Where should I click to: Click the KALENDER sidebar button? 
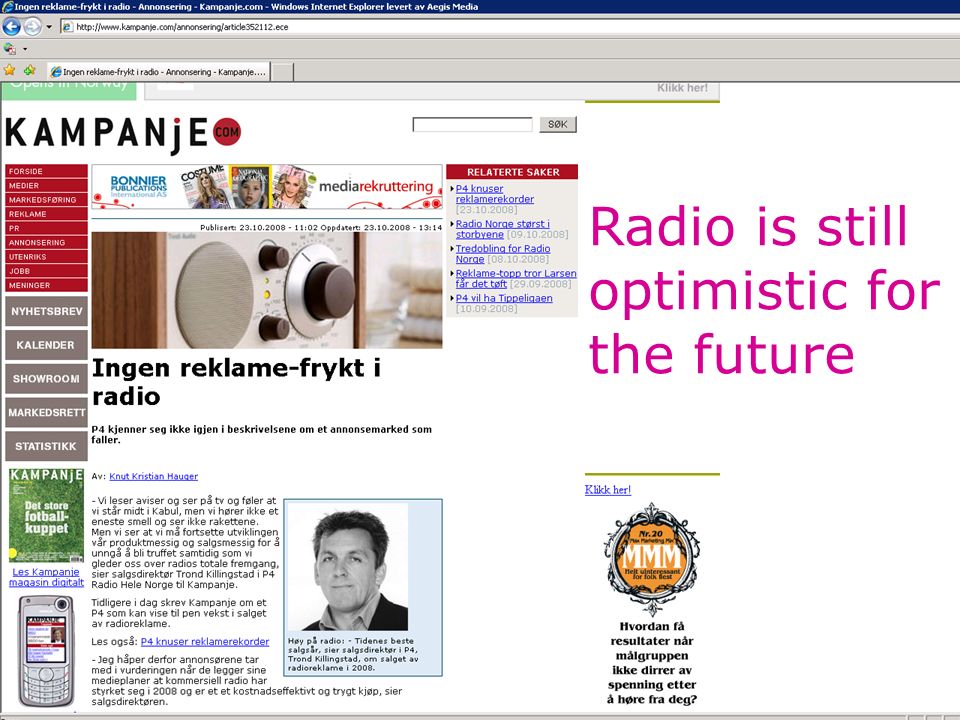pos(47,345)
